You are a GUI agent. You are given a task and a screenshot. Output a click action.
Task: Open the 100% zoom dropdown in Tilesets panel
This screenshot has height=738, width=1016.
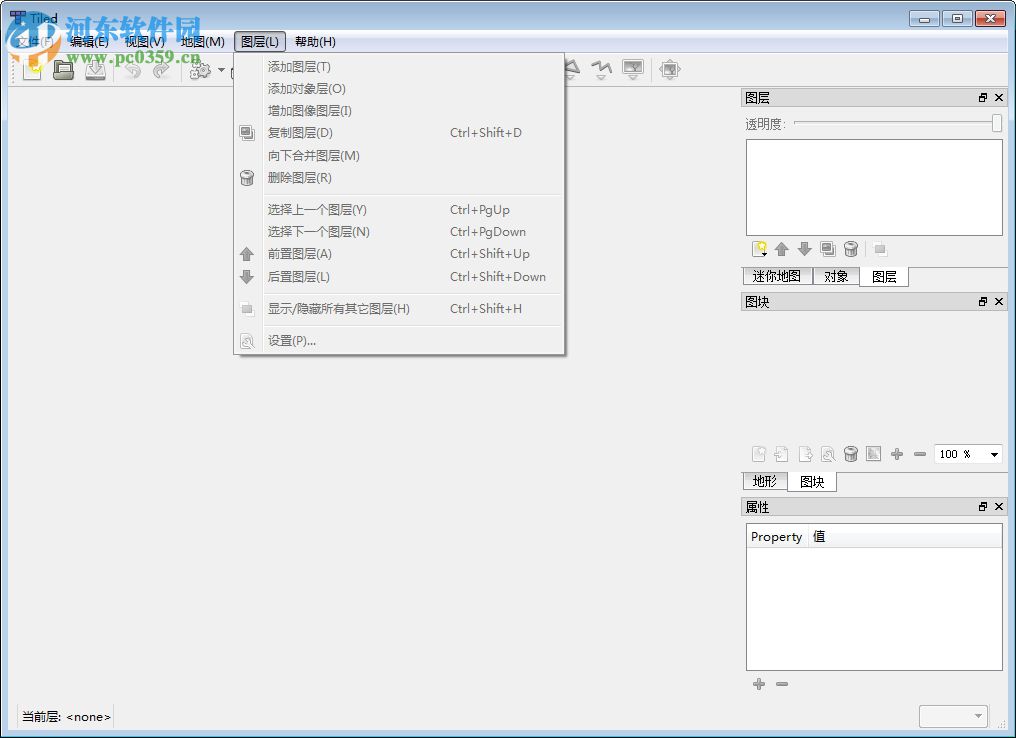pyautogui.click(x=966, y=453)
